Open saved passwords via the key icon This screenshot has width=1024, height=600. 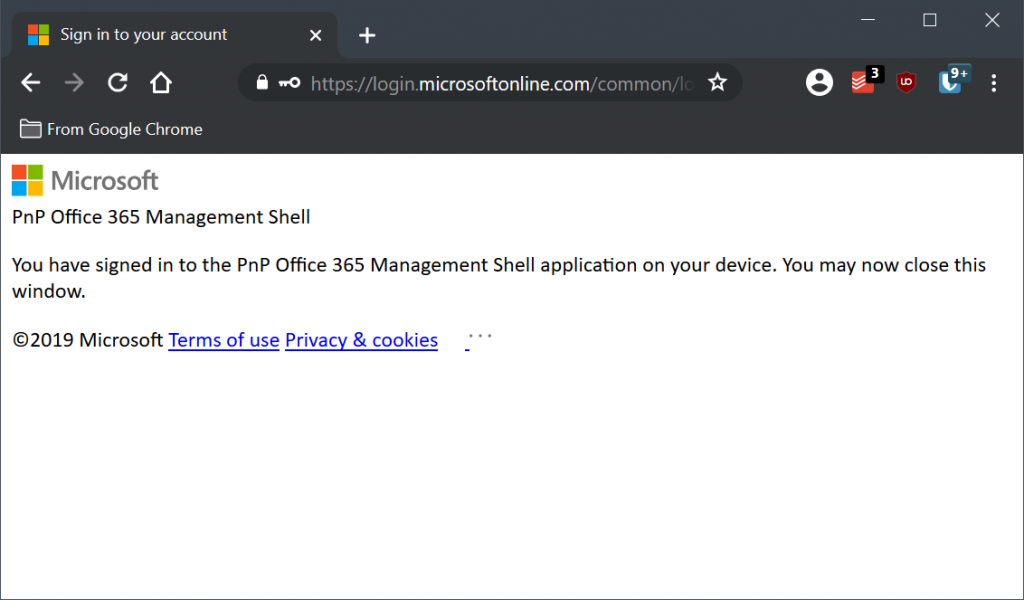coord(289,82)
